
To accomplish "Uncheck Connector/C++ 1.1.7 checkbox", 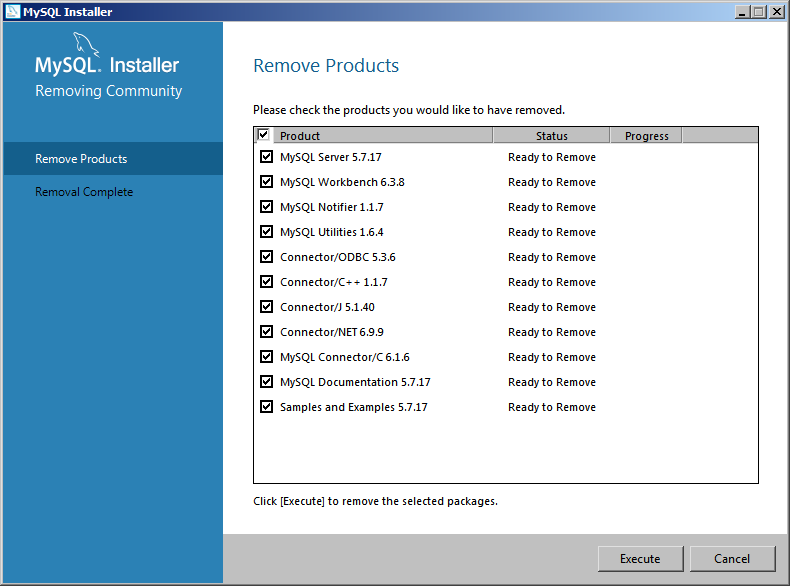I will pyautogui.click(x=267, y=282).
